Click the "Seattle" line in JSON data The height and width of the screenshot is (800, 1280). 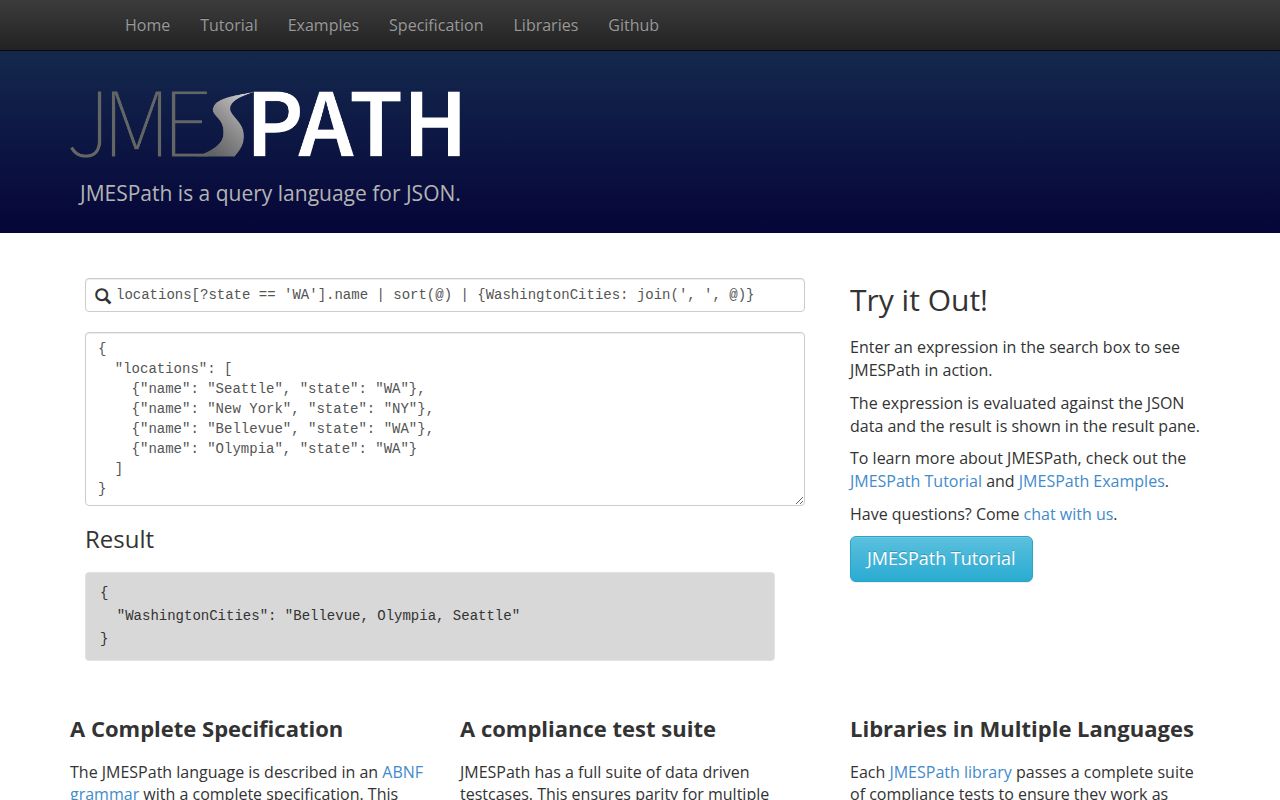coord(278,389)
